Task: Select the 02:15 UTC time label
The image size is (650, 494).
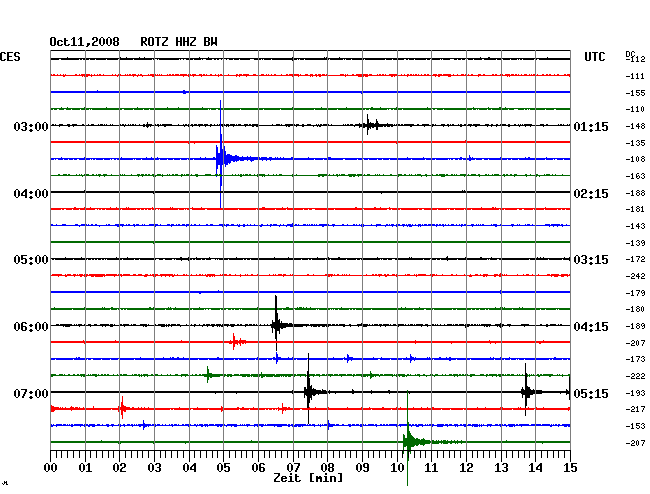Action: click(x=591, y=194)
